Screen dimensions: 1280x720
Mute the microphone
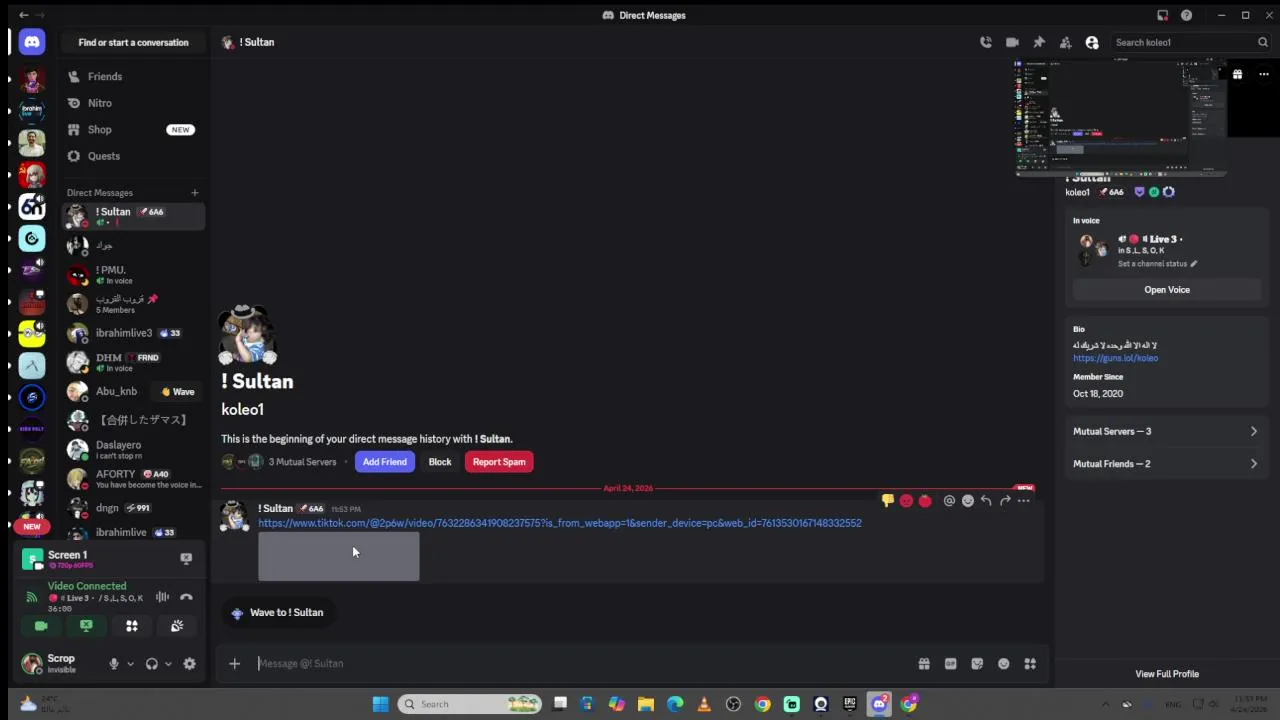click(114, 664)
